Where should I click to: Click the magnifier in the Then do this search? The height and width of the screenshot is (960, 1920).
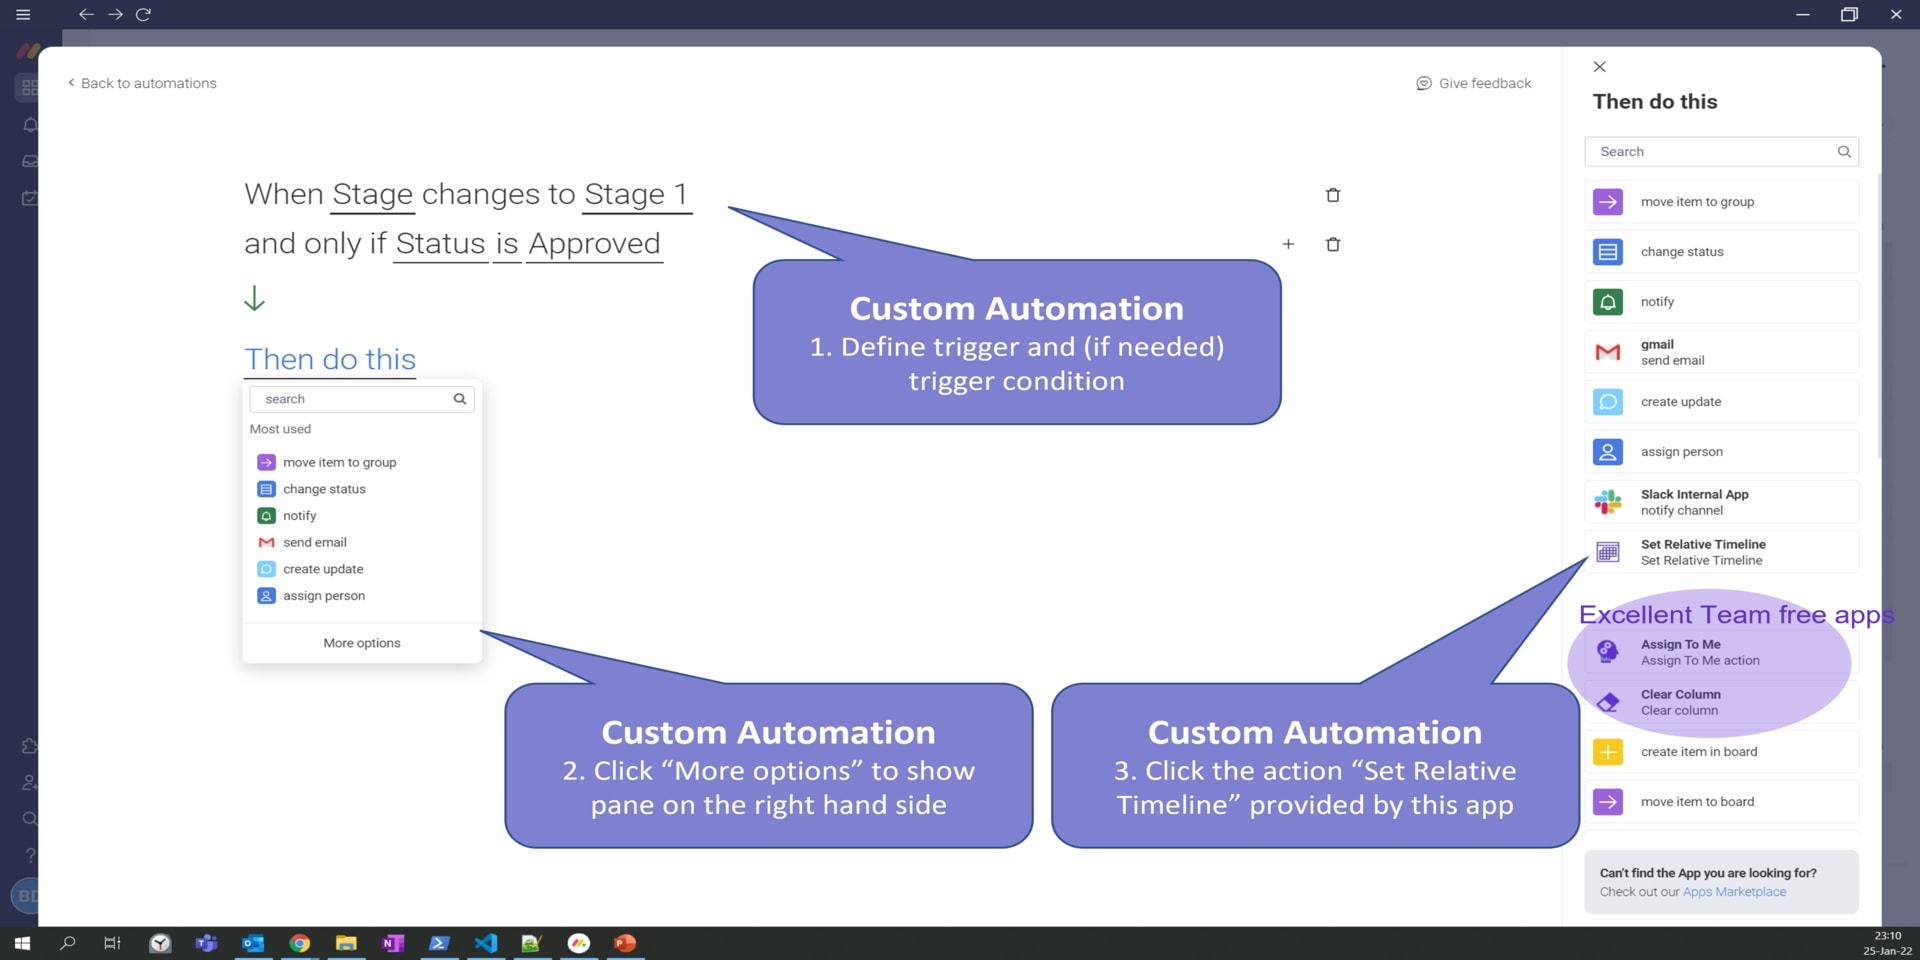click(x=1844, y=152)
